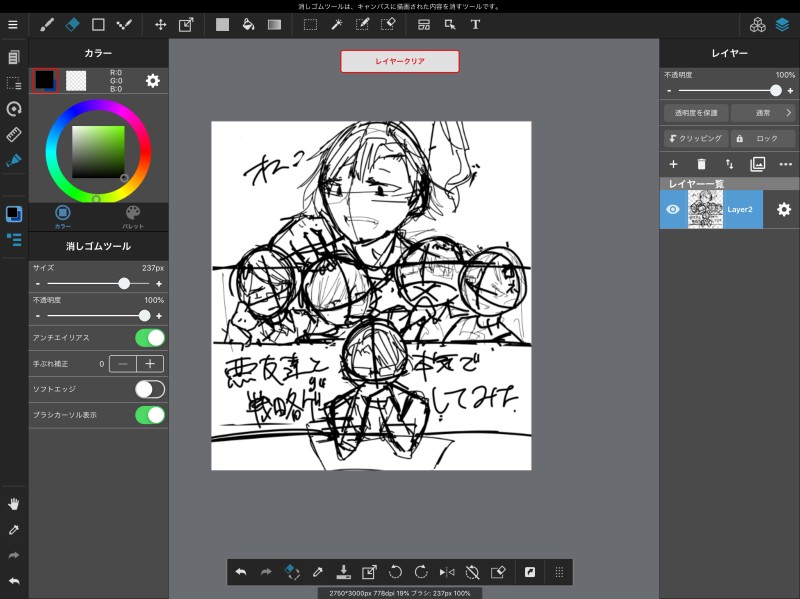
Task: Select the Text tool
Action: [x=475, y=24]
